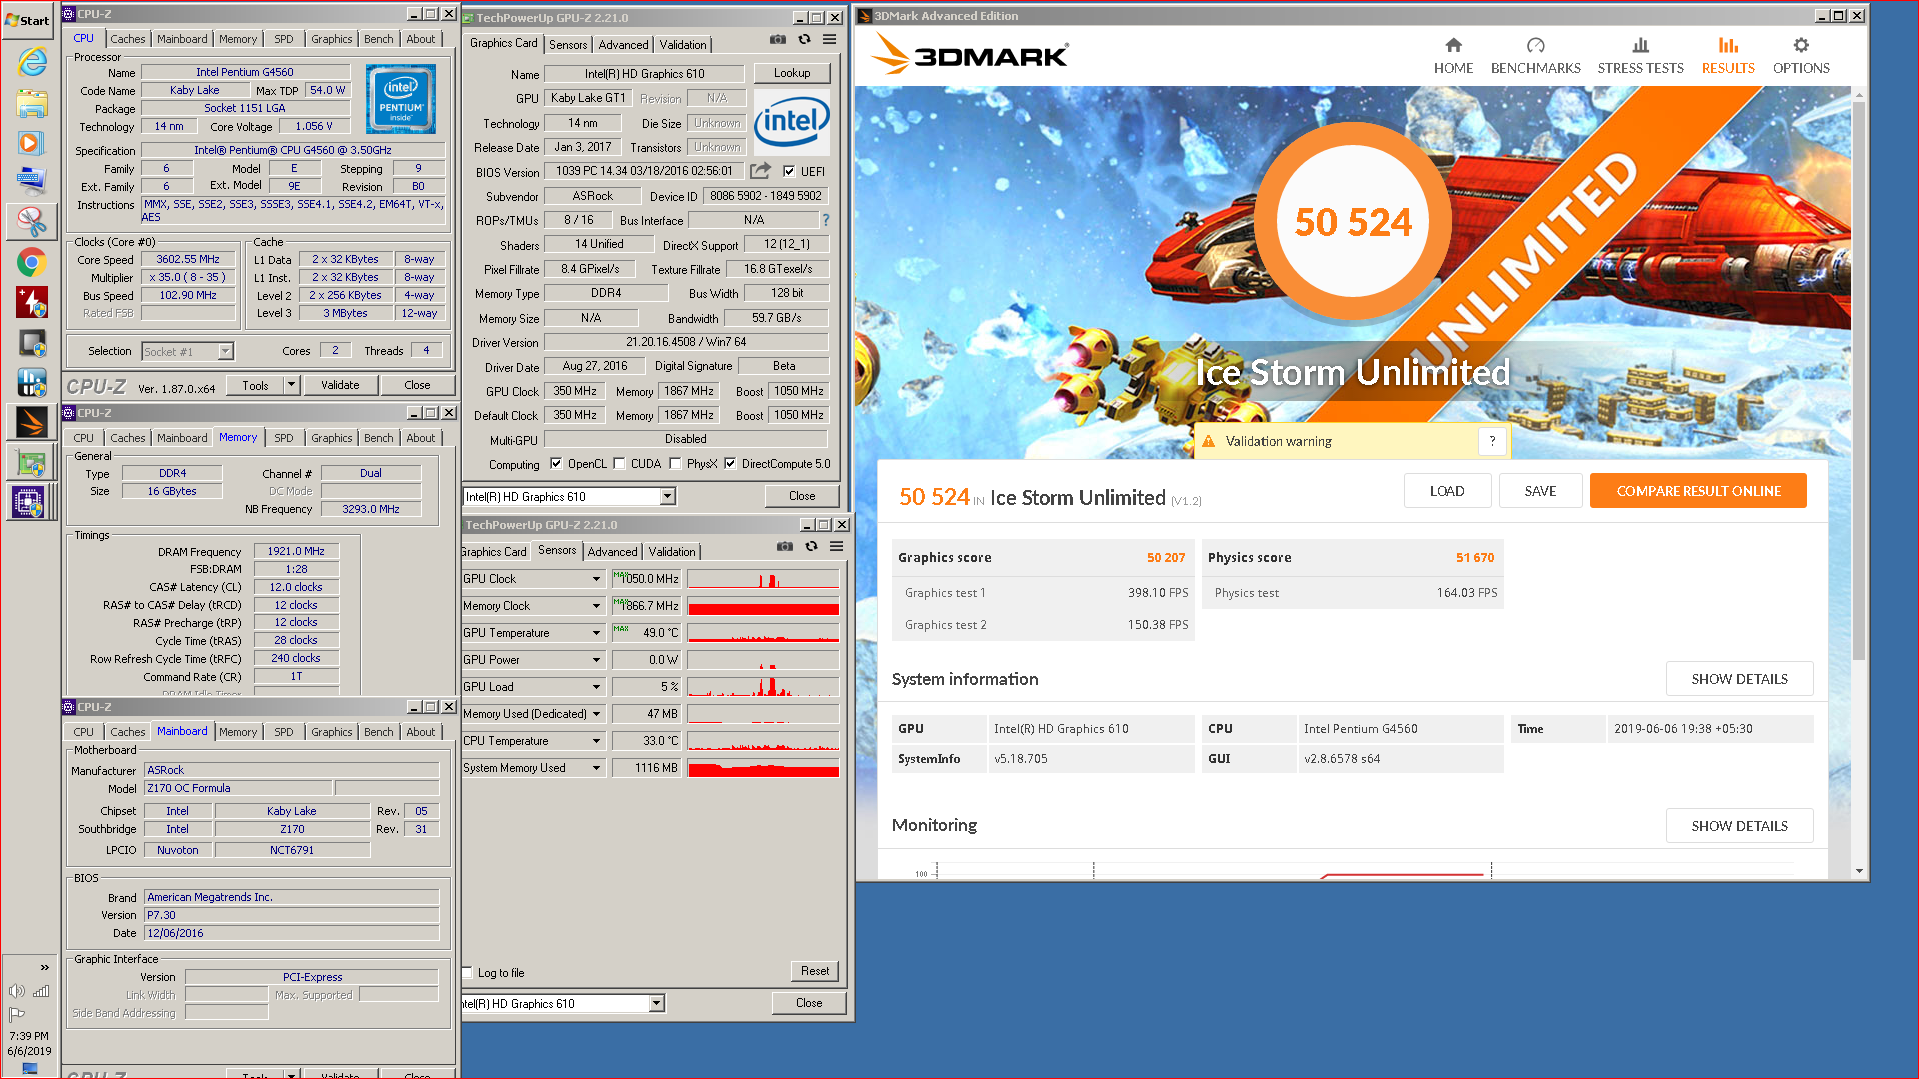Expand the System Memory Used sensor dropdown

click(x=597, y=768)
